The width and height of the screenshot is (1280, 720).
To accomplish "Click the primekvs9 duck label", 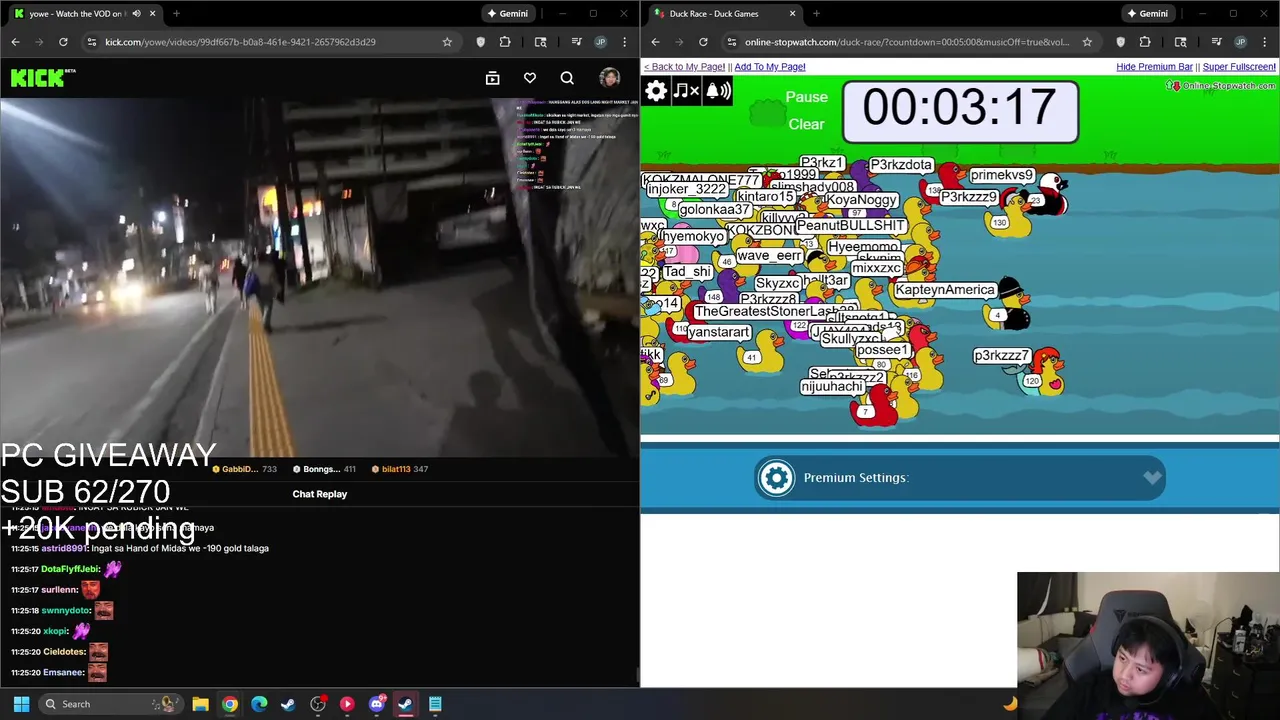I will click(x=1001, y=175).
